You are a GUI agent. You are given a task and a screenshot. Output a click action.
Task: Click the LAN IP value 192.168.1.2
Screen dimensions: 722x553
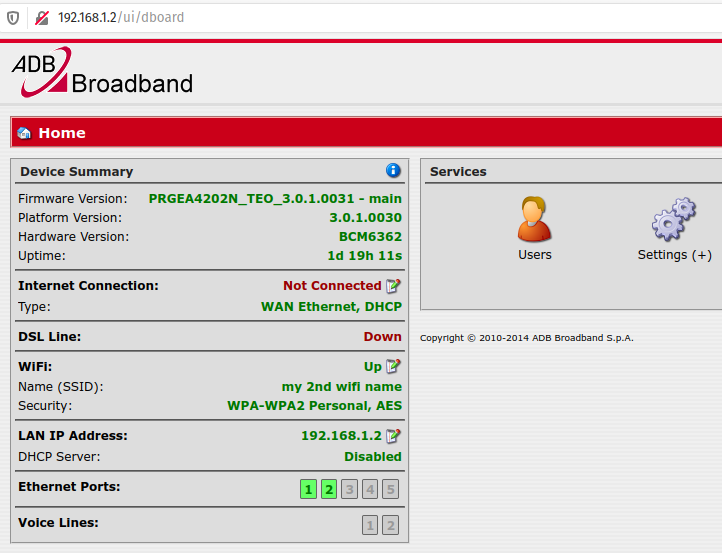coord(341,436)
